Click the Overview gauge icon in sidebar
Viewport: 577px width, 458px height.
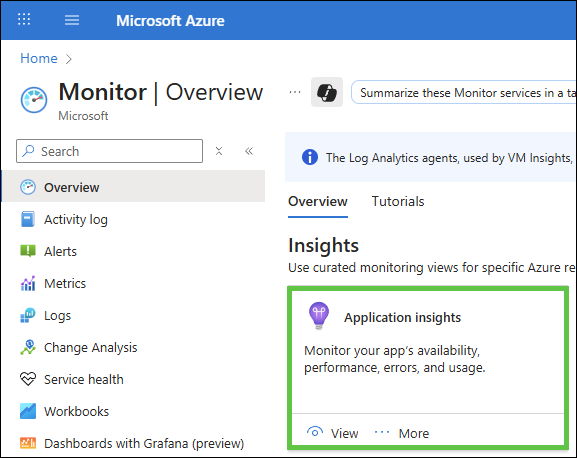[x=28, y=187]
